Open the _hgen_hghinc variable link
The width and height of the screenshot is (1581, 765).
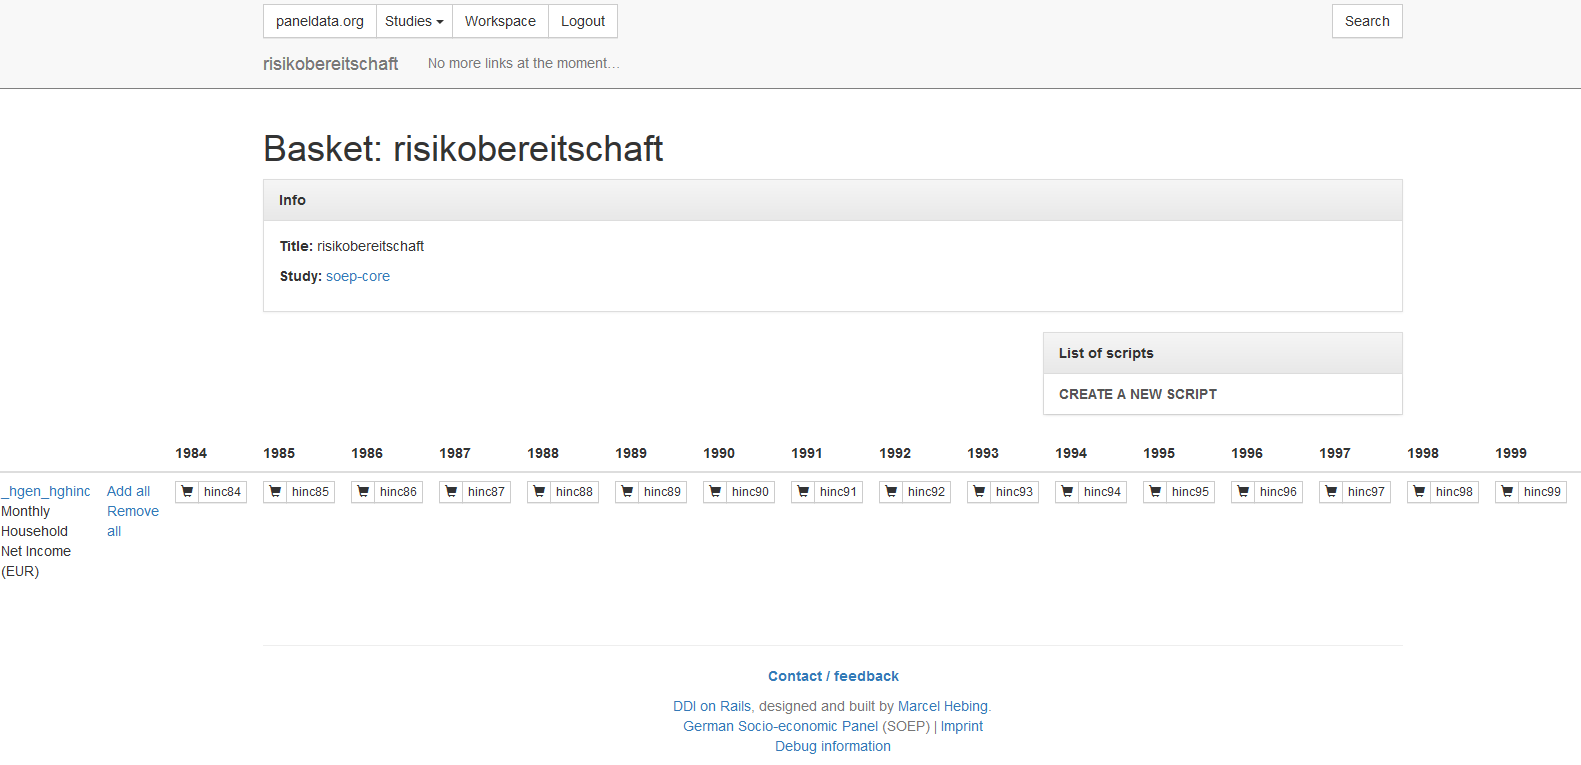click(x=46, y=491)
